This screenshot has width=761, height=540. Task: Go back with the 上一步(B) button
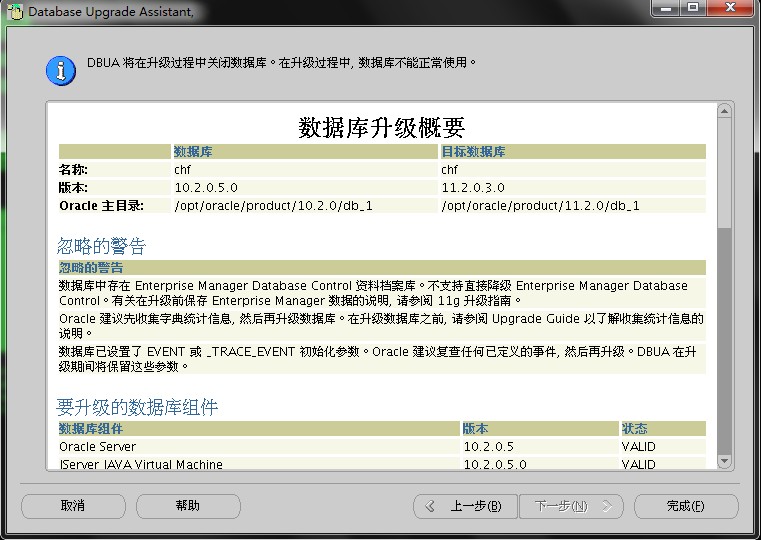[465, 506]
